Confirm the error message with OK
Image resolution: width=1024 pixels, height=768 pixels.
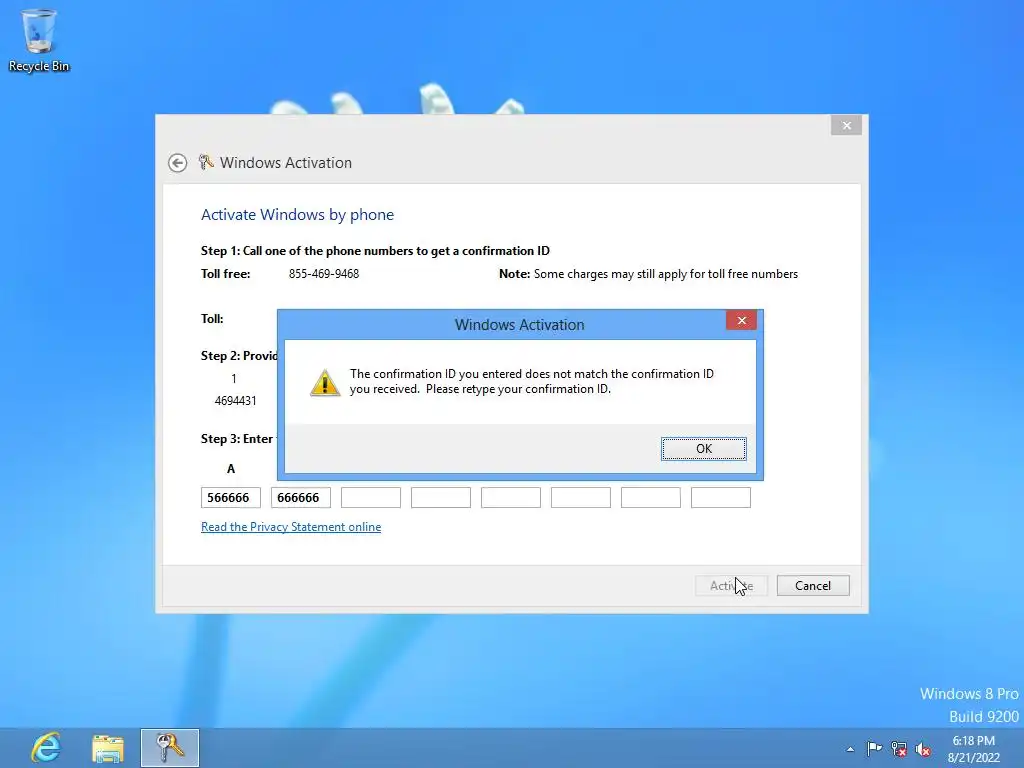[x=703, y=449]
